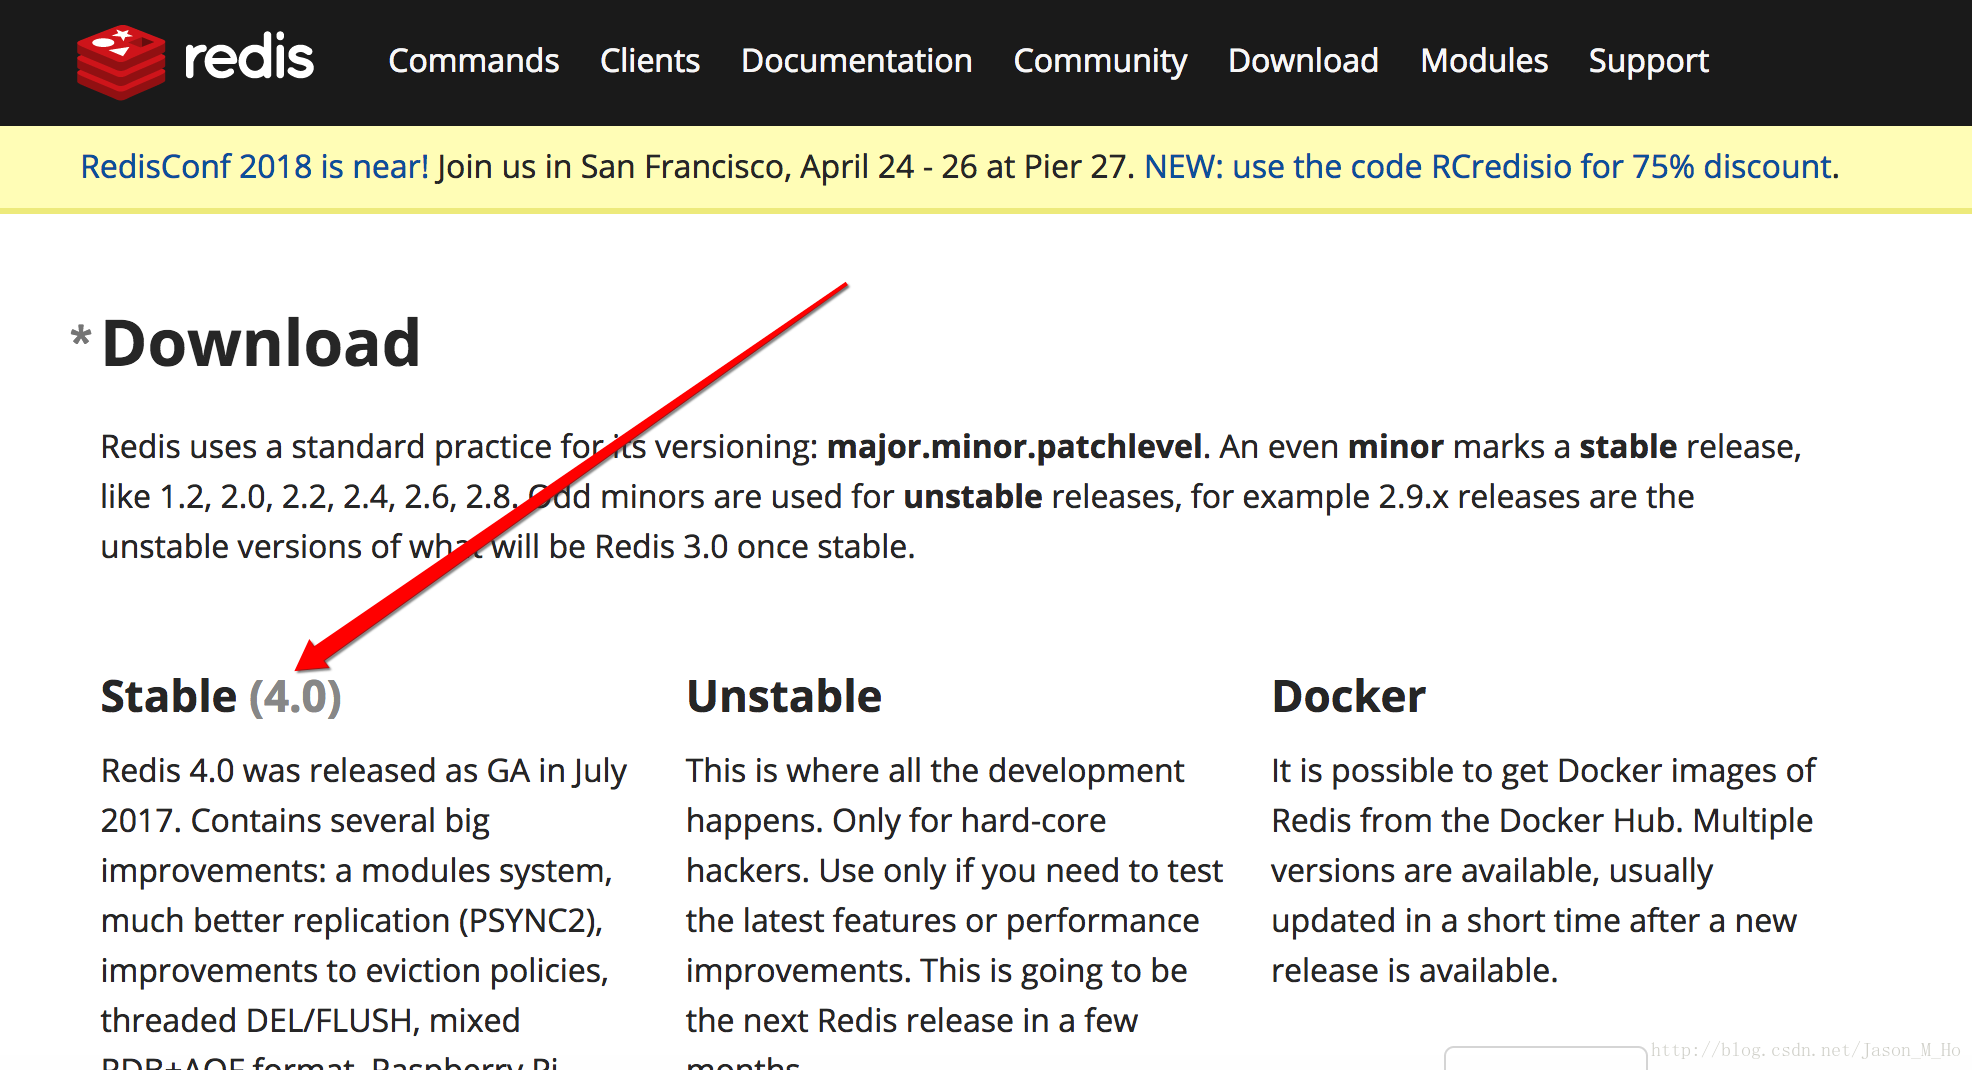Click the asterisk anchor beside Download heading
The height and width of the screenshot is (1070, 1972).
click(81, 337)
